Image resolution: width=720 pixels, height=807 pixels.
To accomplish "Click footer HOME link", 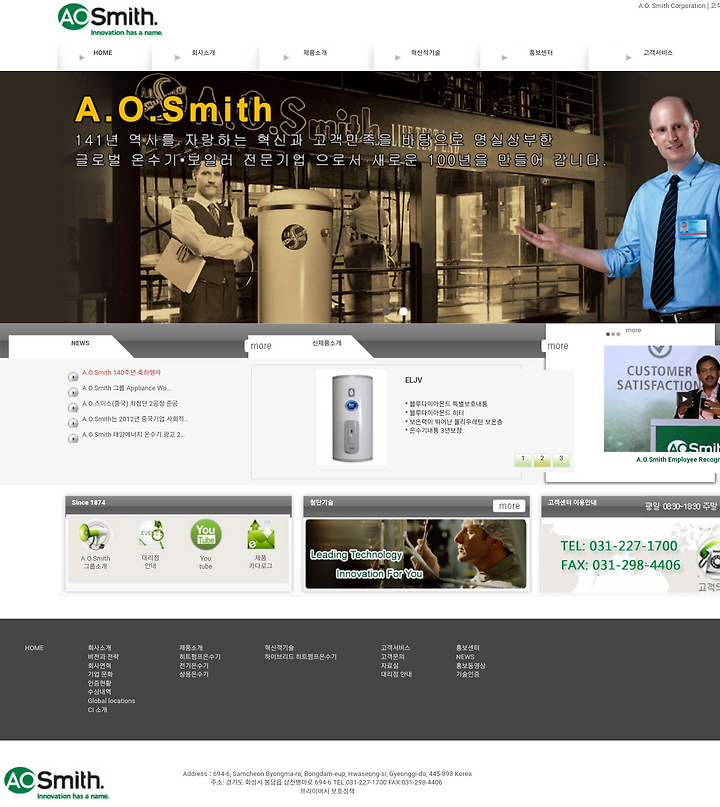I will click(x=34, y=648).
